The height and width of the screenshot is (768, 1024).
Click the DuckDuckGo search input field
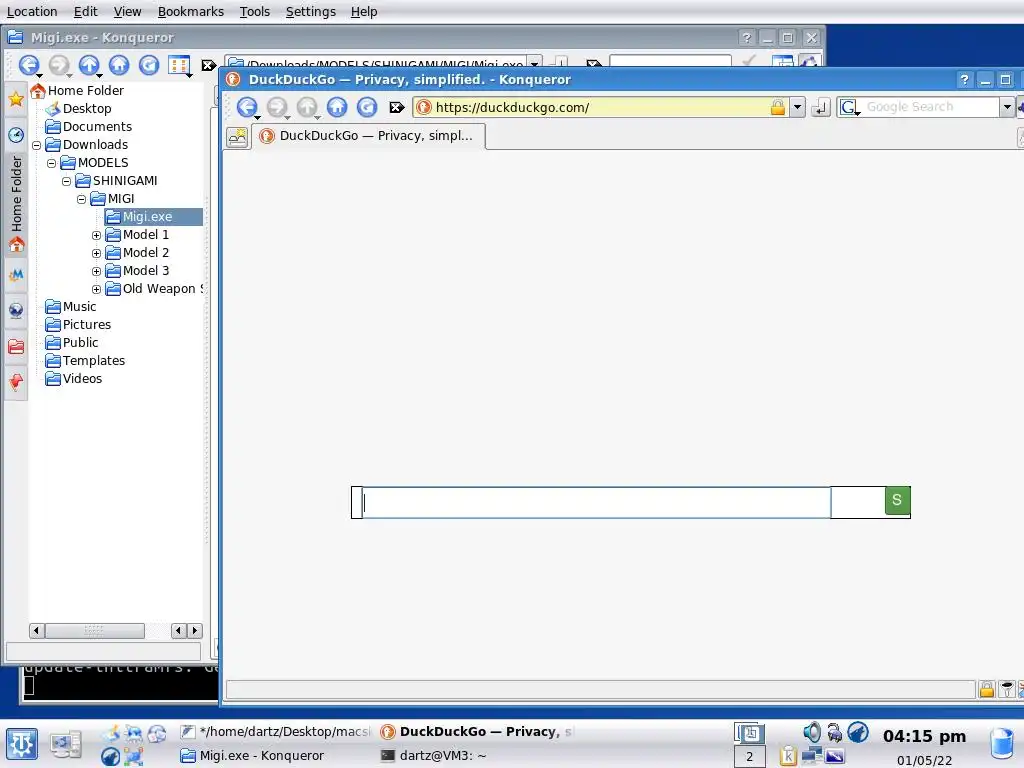tap(596, 502)
